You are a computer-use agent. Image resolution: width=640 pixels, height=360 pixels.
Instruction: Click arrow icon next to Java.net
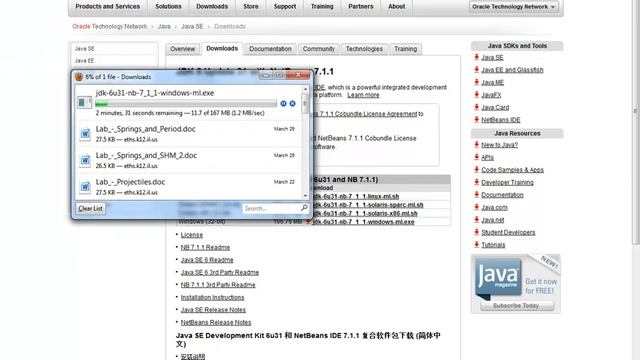tap(476, 220)
